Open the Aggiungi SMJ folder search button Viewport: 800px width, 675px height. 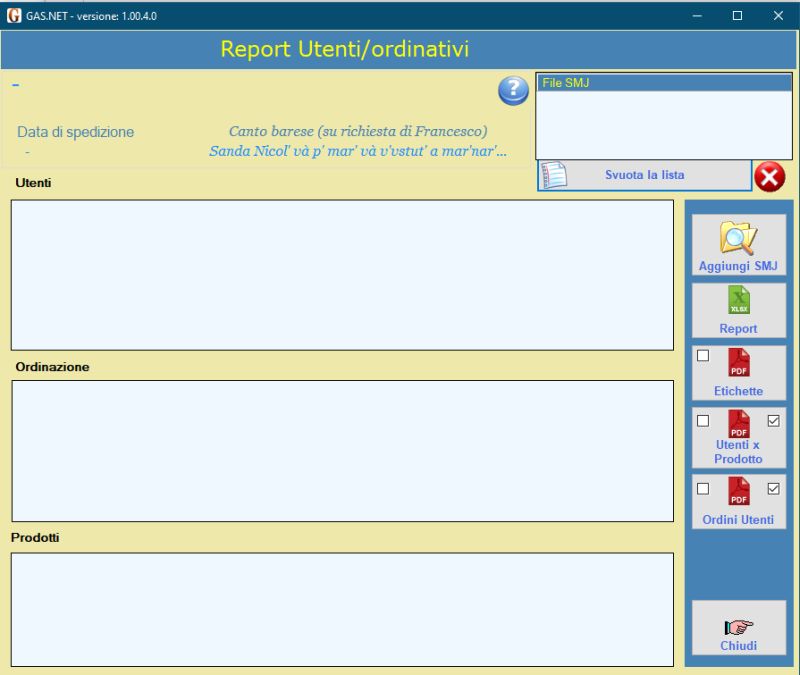tap(738, 245)
